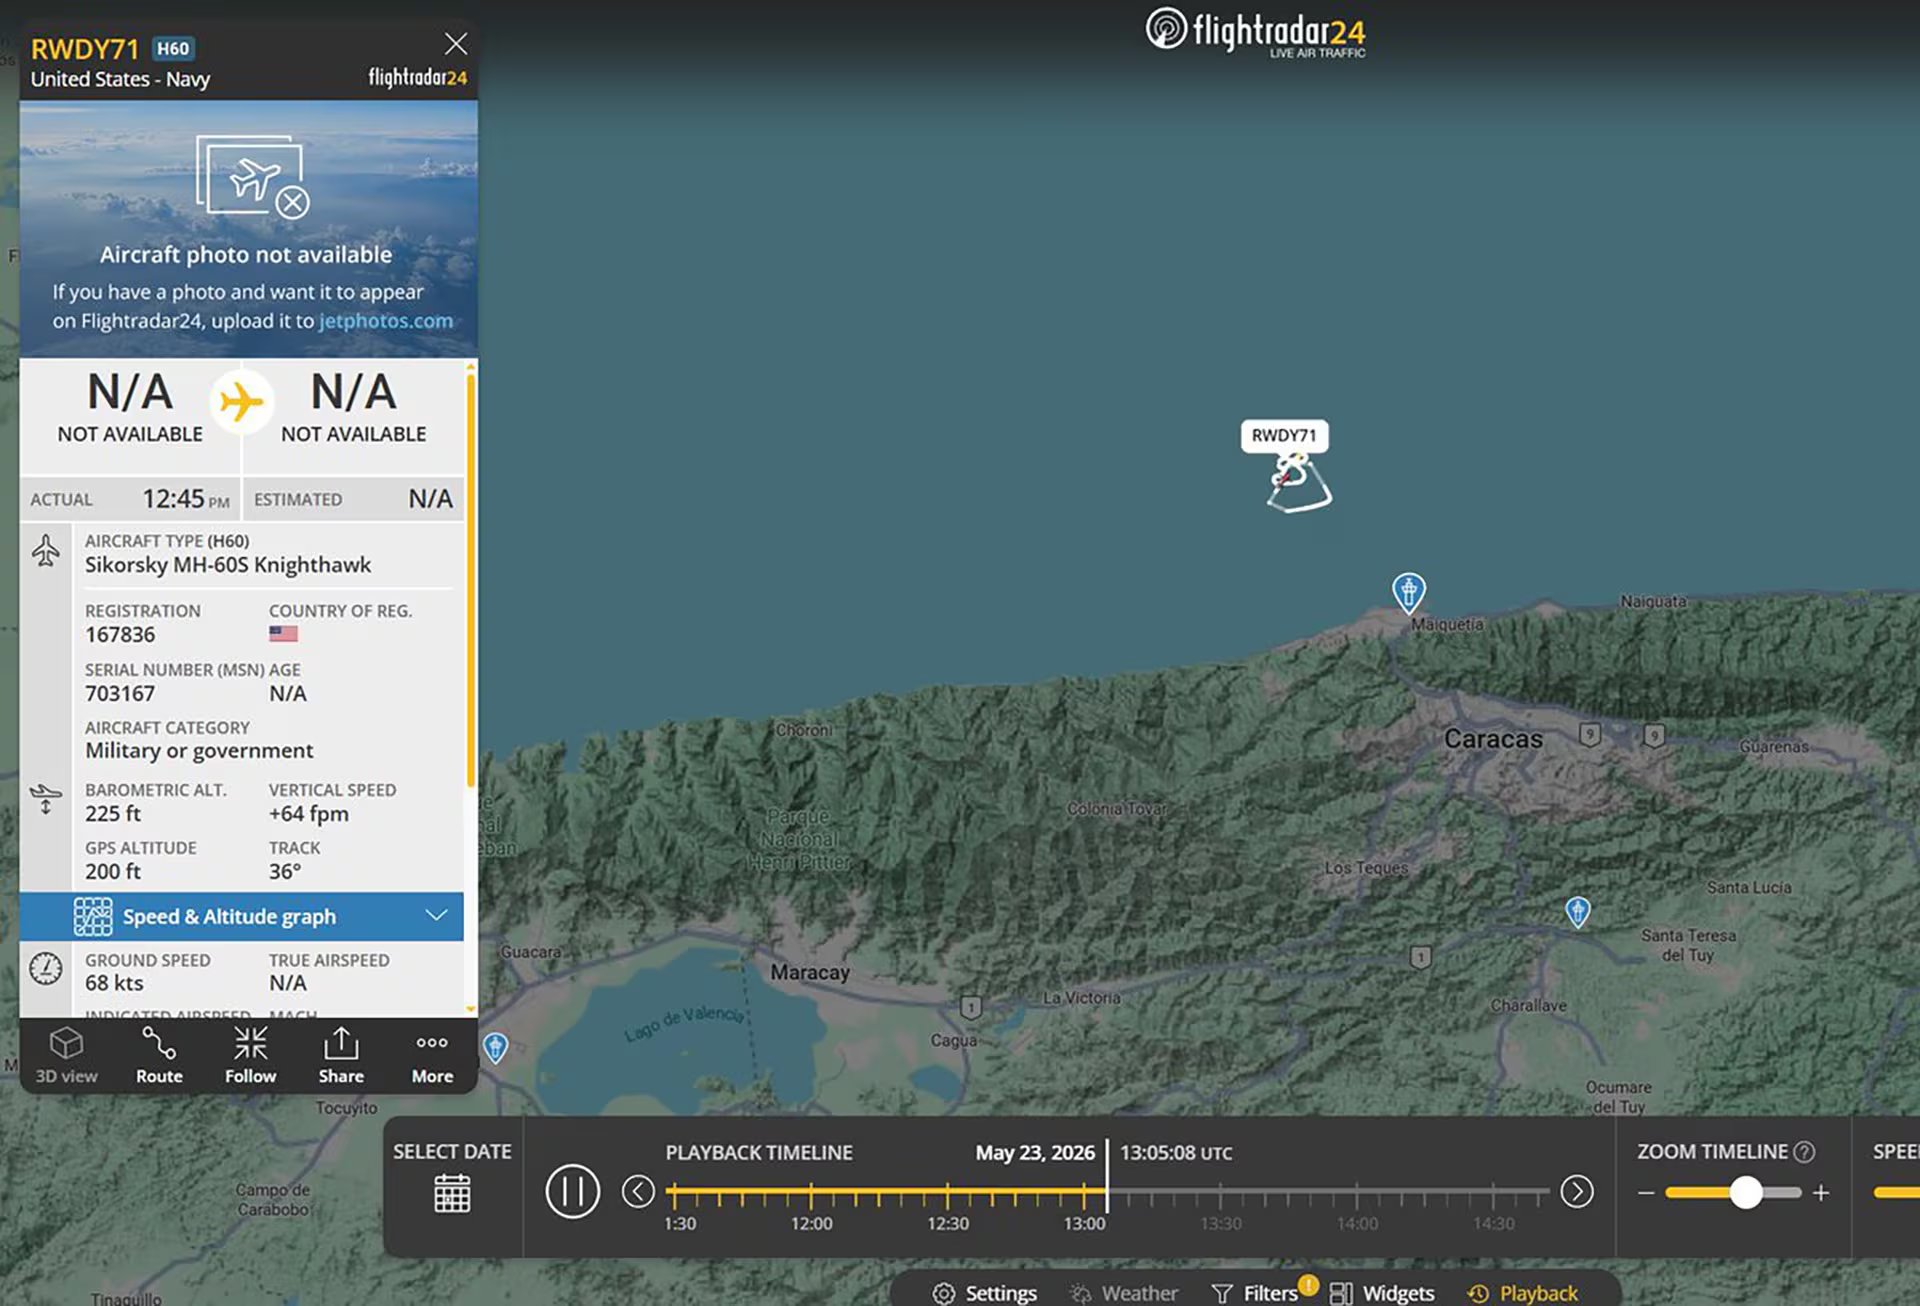Click the RWDY71 callsign heading
The width and height of the screenshot is (1920, 1306).
pyautogui.click(x=84, y=49)
